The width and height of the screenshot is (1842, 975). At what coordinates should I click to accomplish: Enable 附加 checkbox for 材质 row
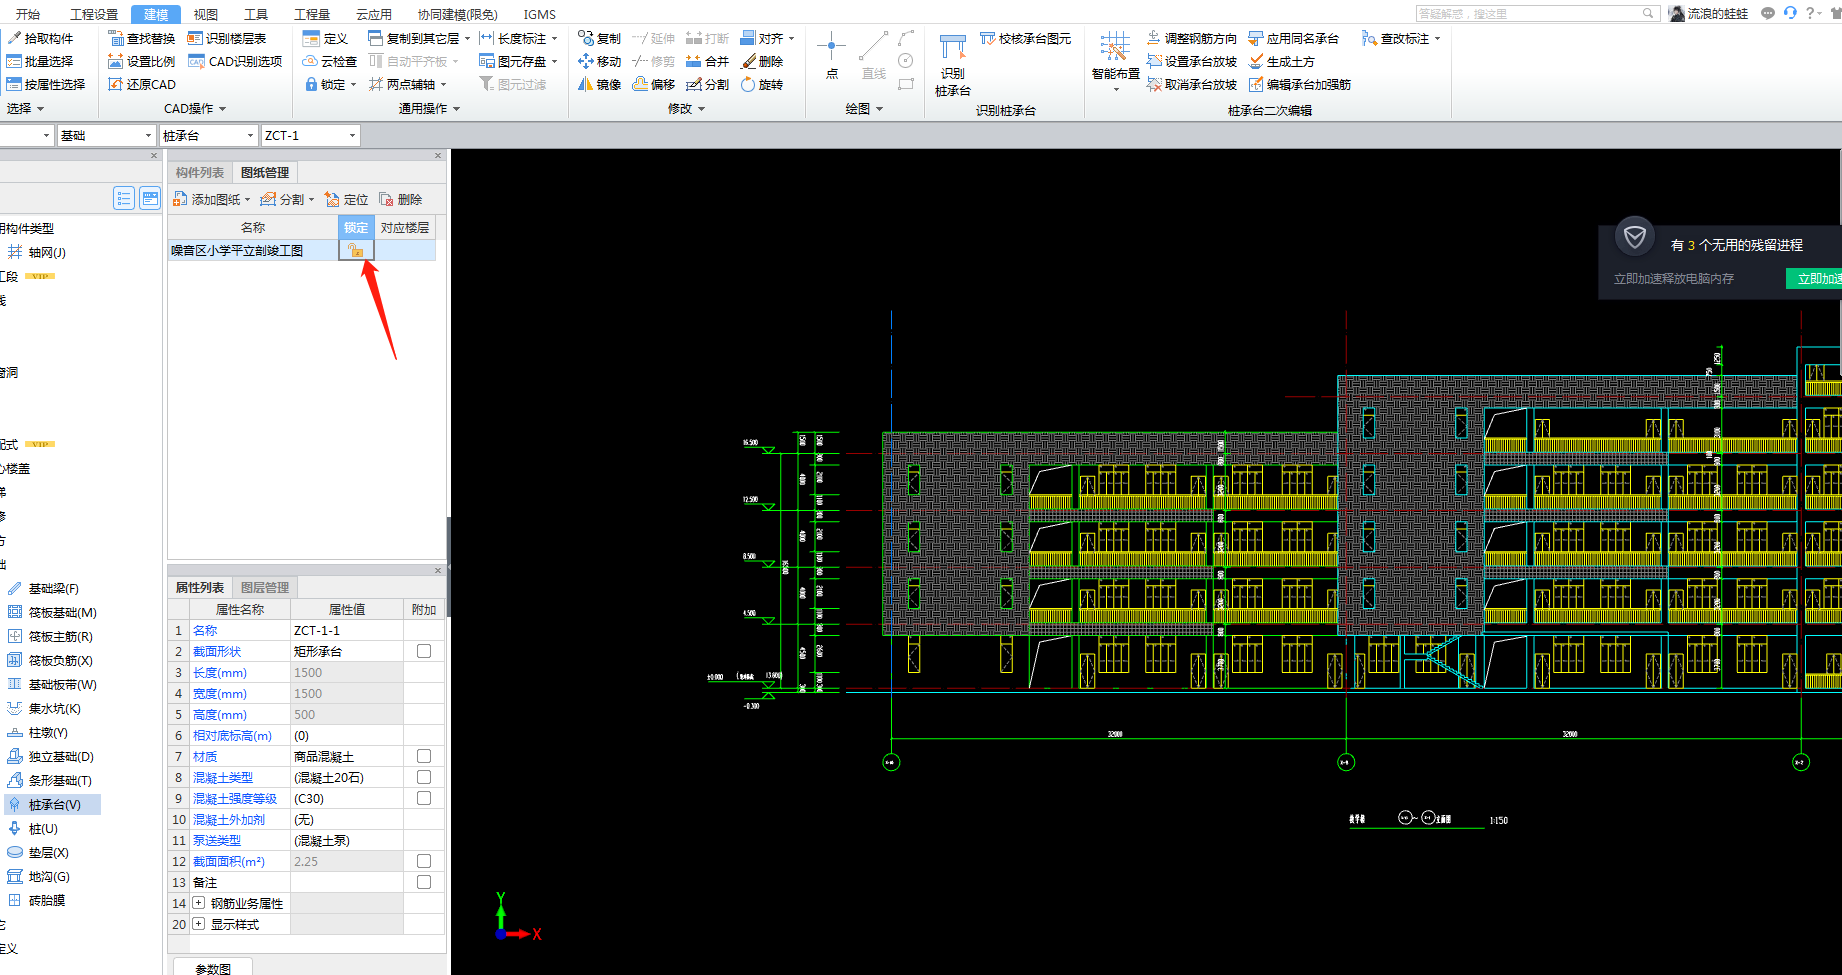(424, 756)
